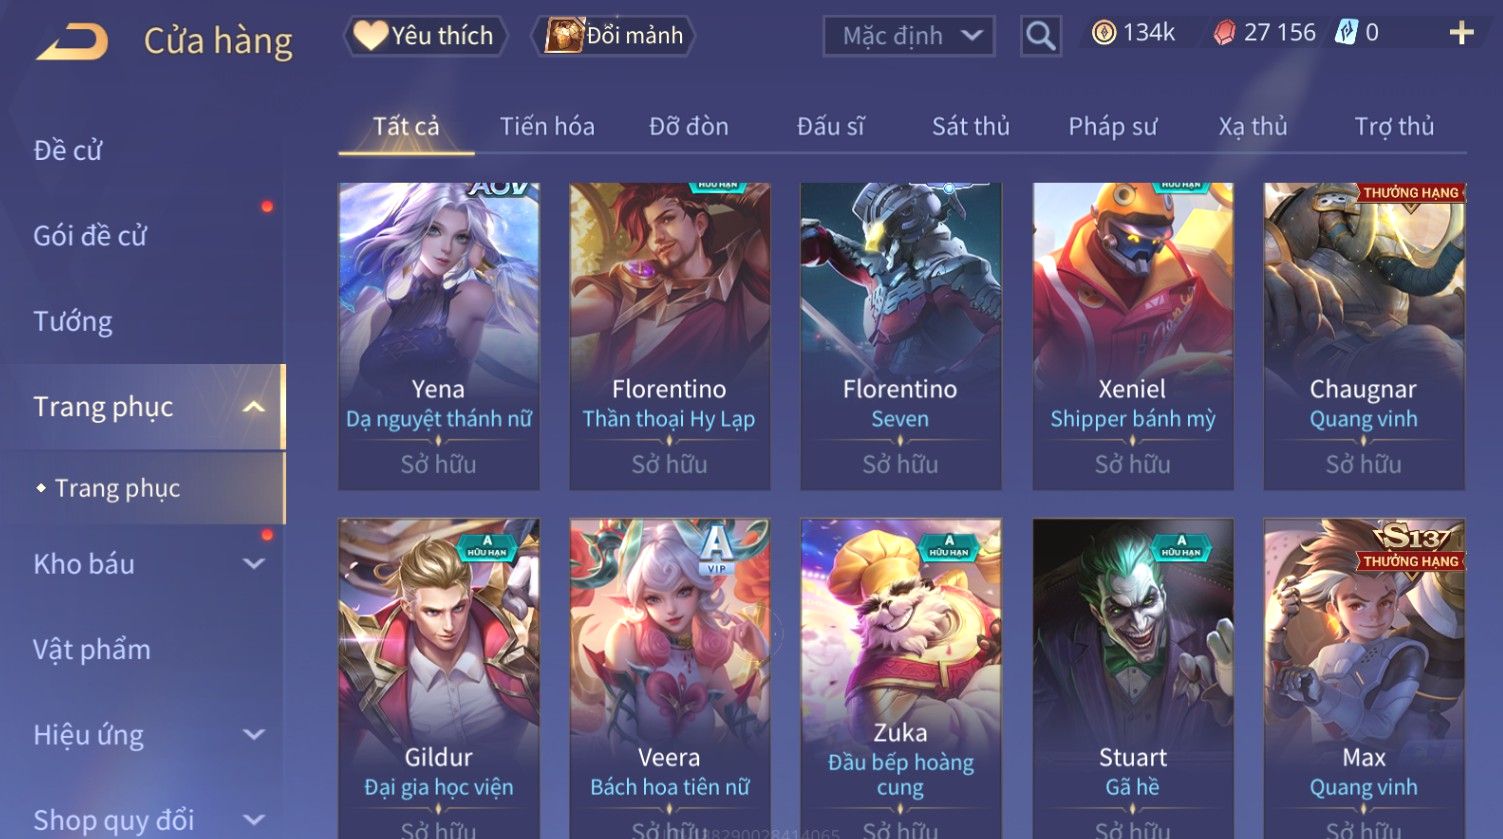Open the Mặc định sort dropdown
Image resolution: width=1503 pixels, height=839 pixels.
pyautogui.click(x=909, y=37)
